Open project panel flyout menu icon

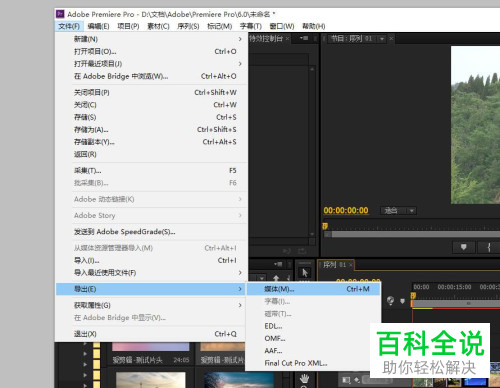click(278, 264)
